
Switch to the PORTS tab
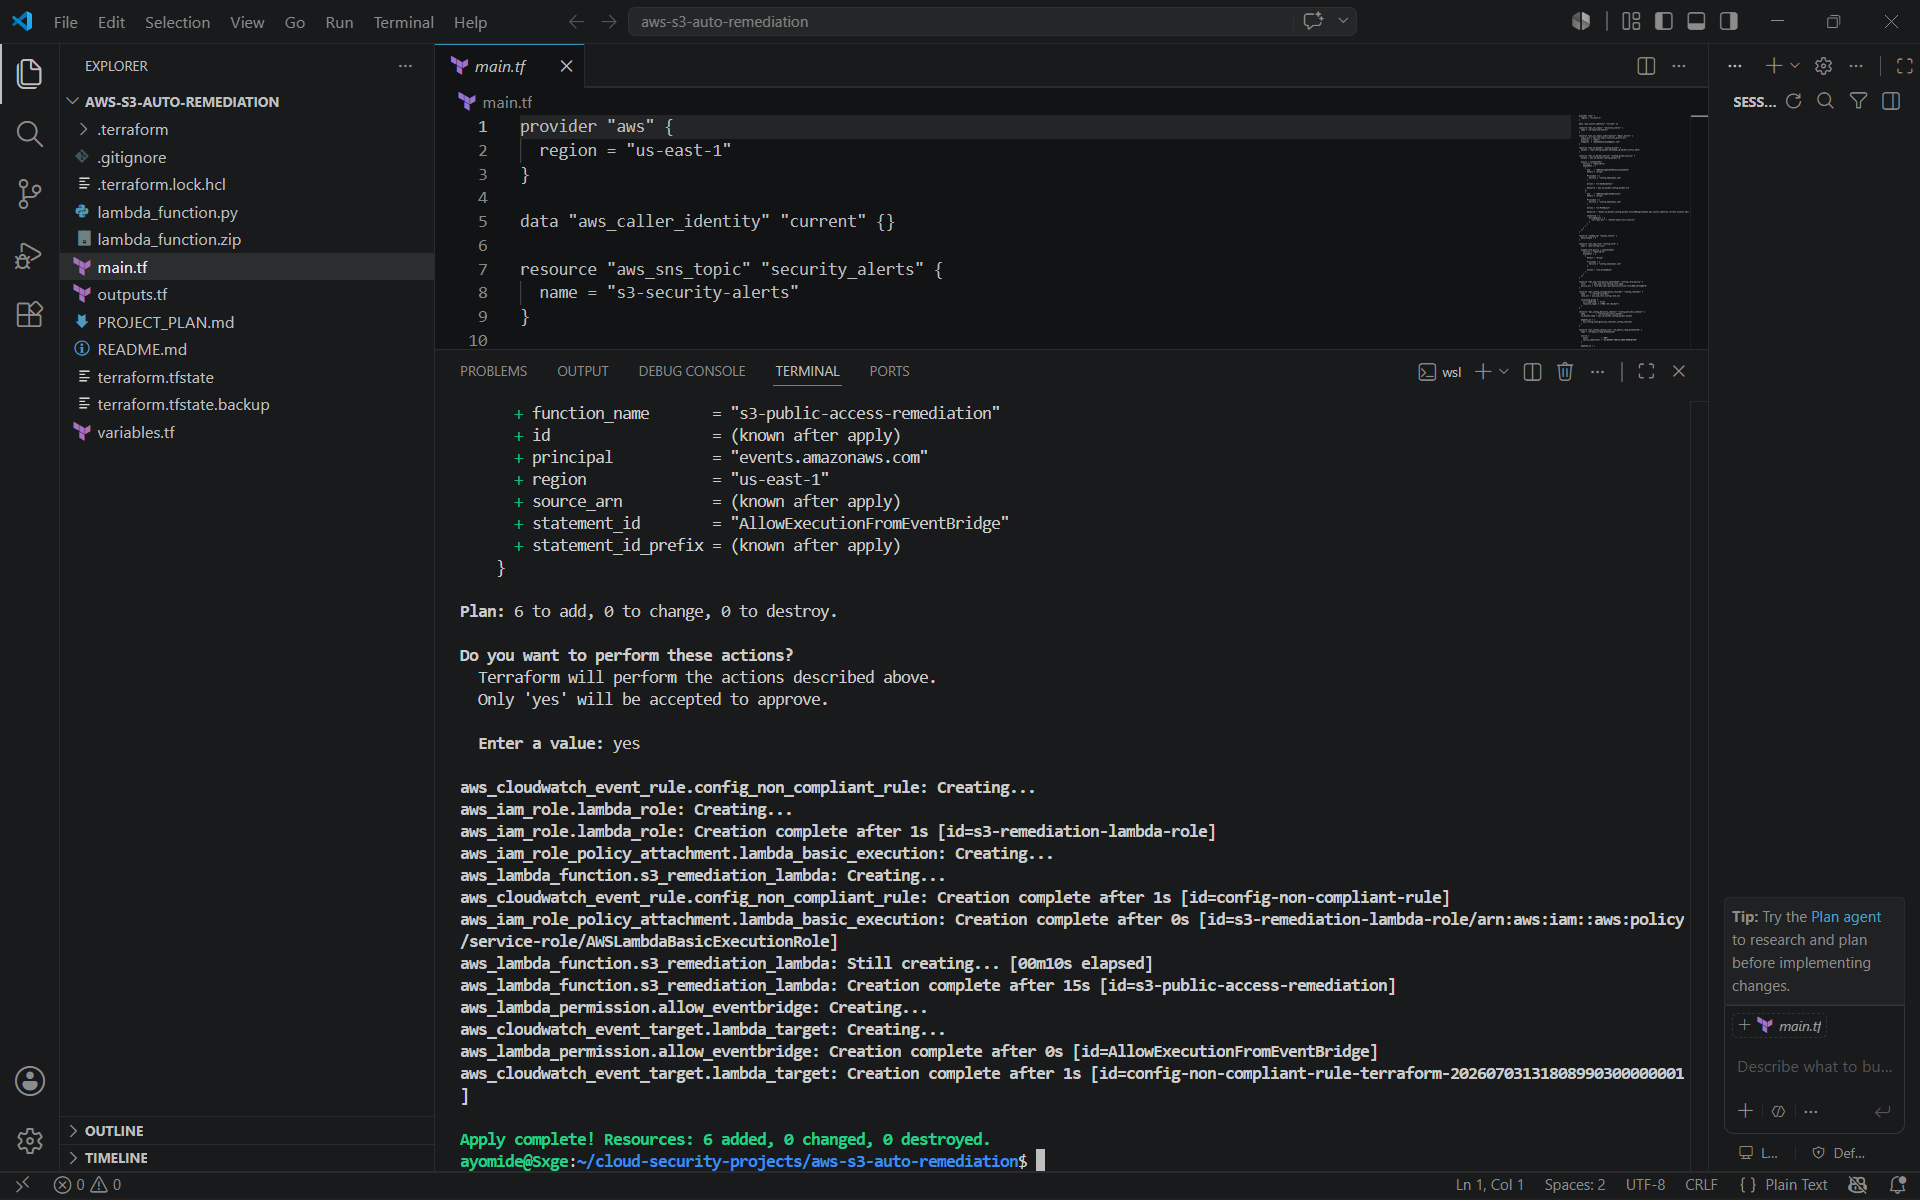click(889, 372)
